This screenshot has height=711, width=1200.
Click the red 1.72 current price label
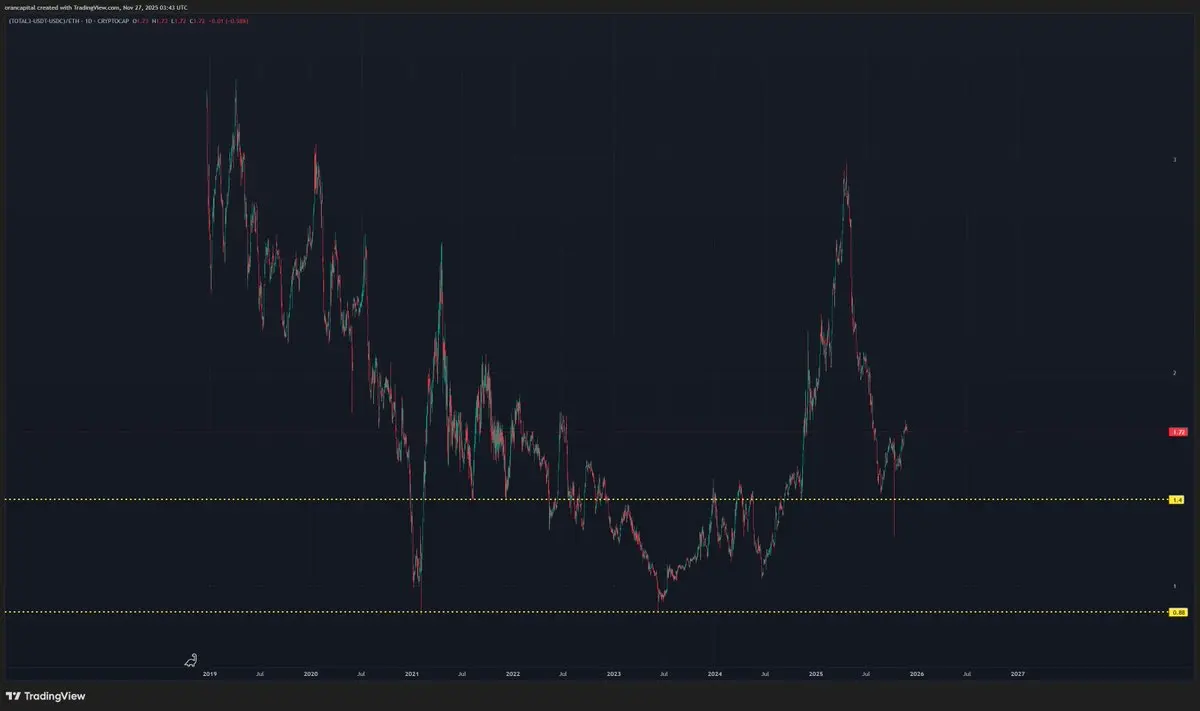pyautogui.click(x=1178, y=432)
